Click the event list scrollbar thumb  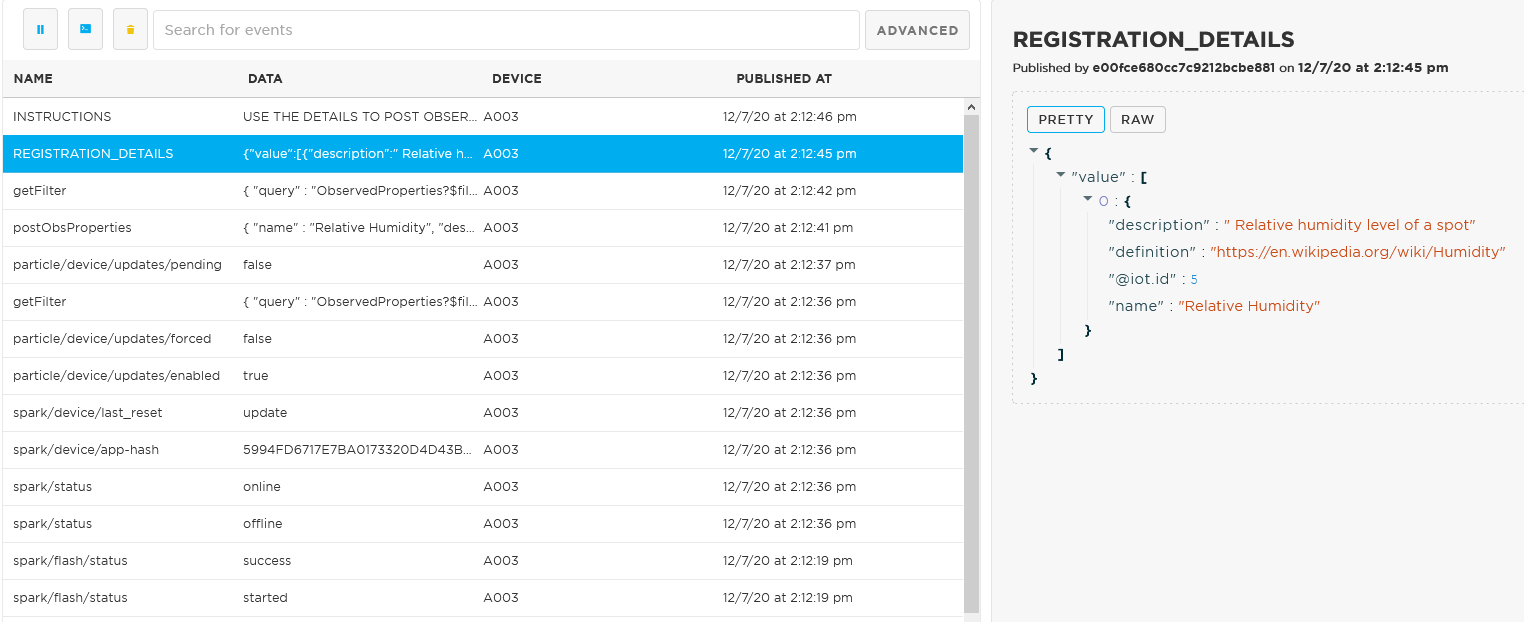point(971,363)
